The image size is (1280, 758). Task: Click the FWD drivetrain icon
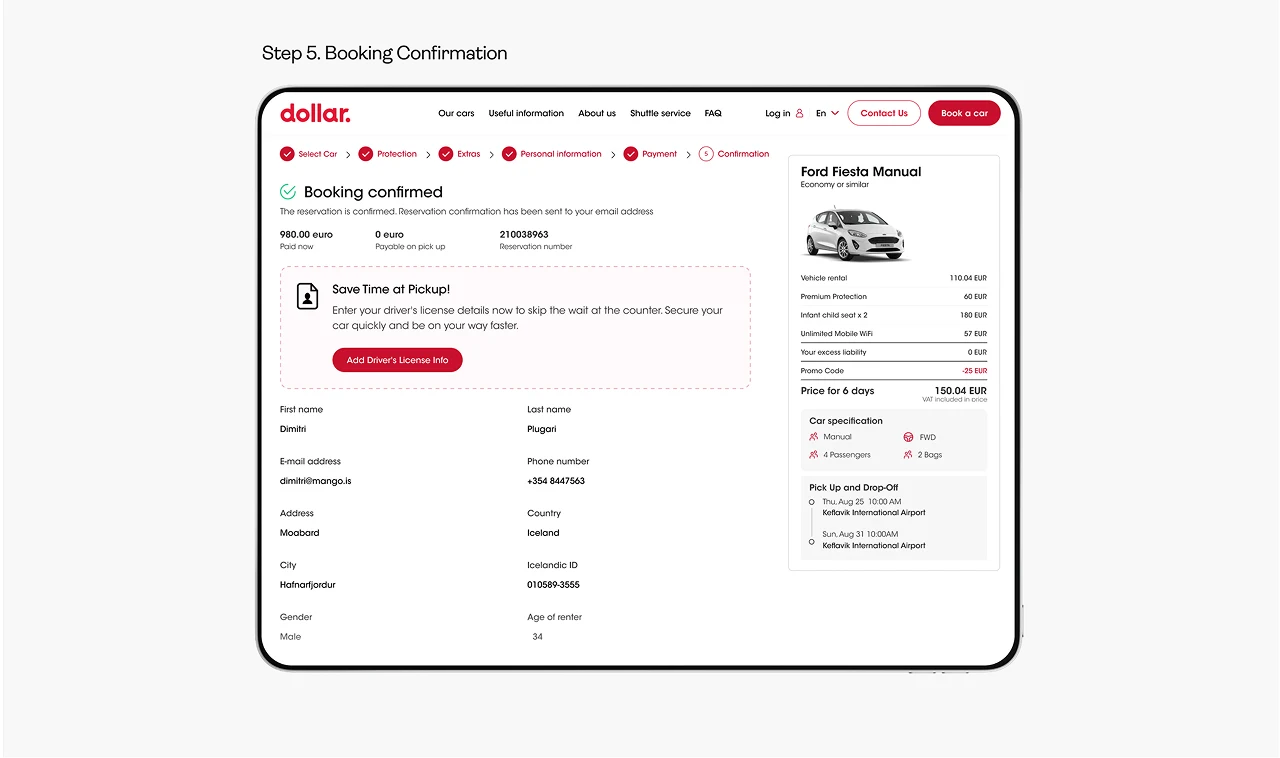pyautogui.click(x=908, y=437)
